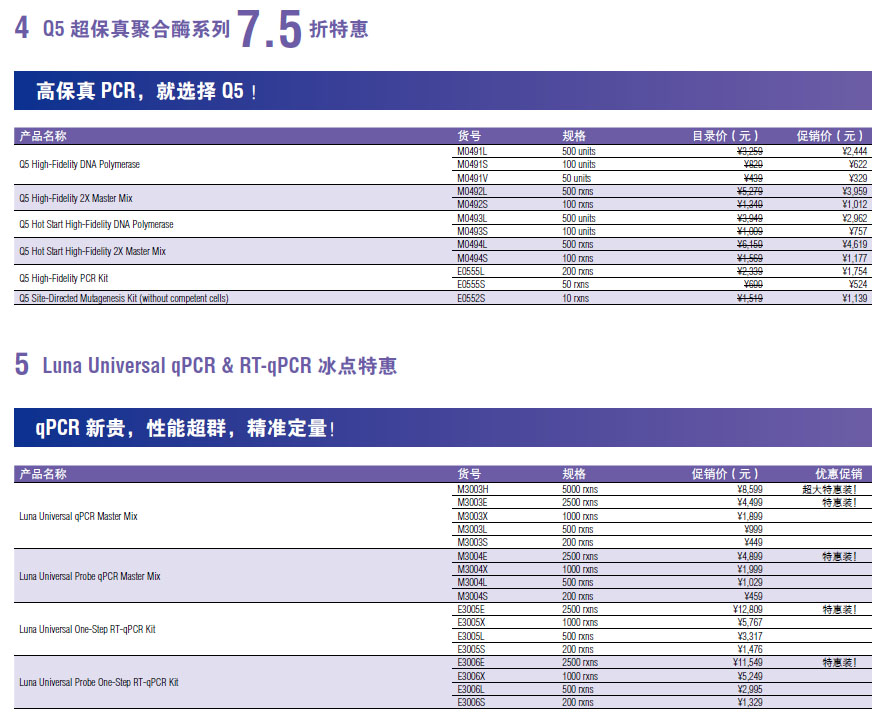Screen dimensions: 884x715
Task: Click the banner text 'qPCR 新贵，性能超群，精准定量'
Action: tap(181, 428)
